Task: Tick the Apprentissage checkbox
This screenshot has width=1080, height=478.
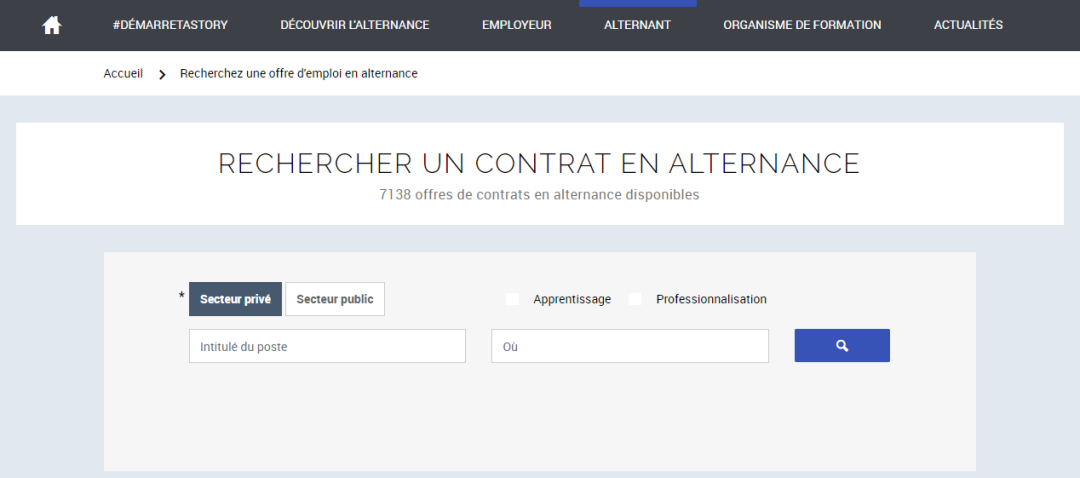Action: pos(513,299)
